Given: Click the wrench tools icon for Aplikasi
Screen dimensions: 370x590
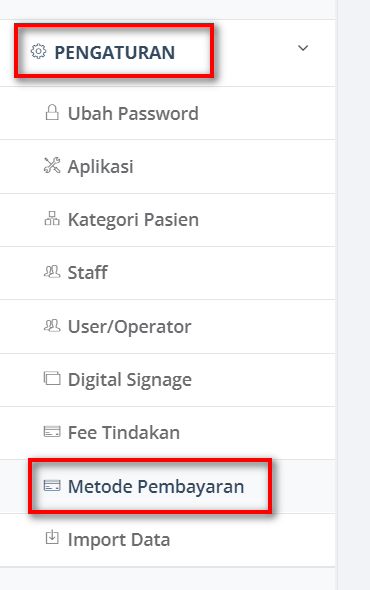Looking at the screenshot, I should (52, 166).
